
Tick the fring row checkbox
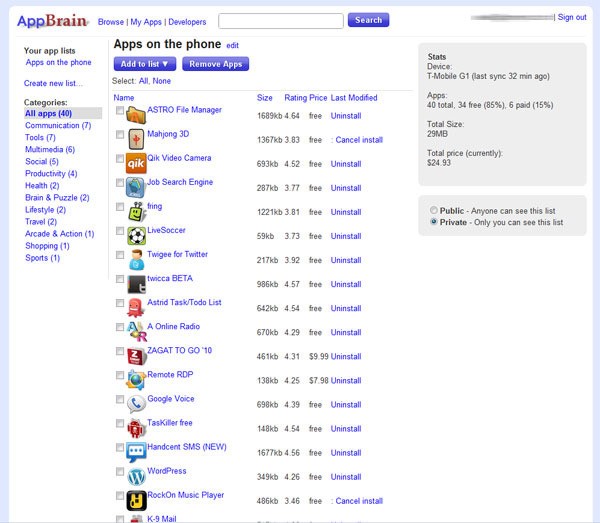[120, 207]
